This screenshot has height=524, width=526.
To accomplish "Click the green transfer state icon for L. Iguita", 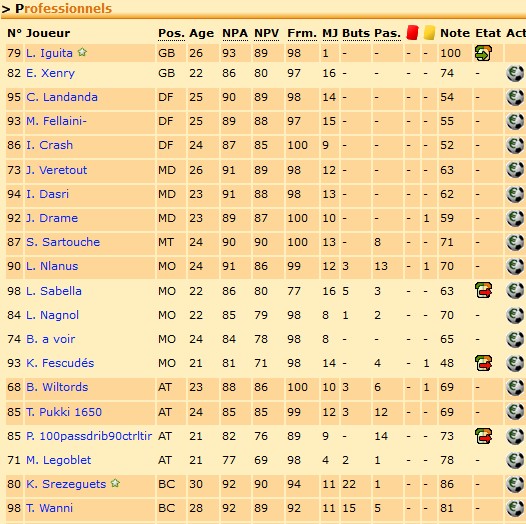I will [x=483, y=53].
